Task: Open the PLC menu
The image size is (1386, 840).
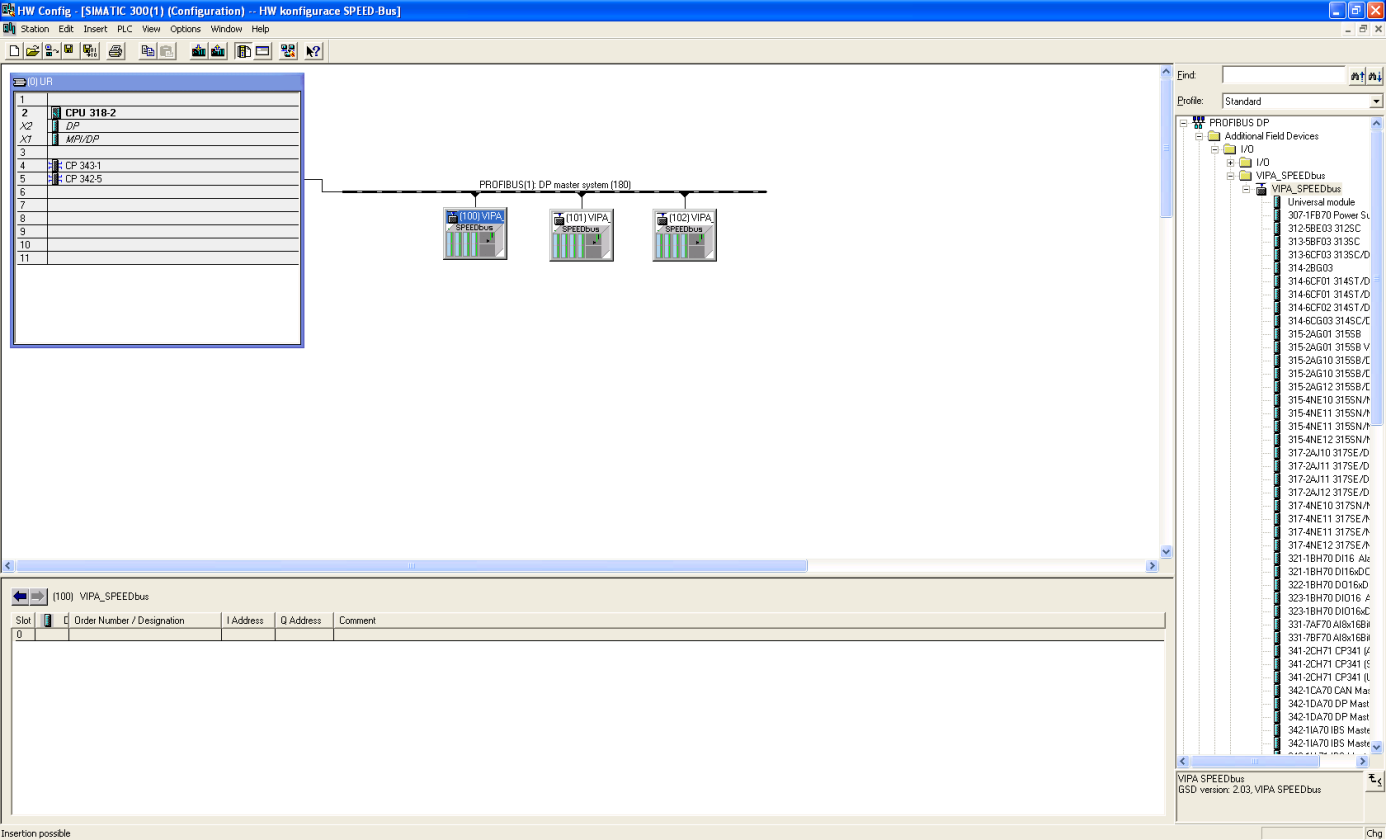Action: coord(125,29)
